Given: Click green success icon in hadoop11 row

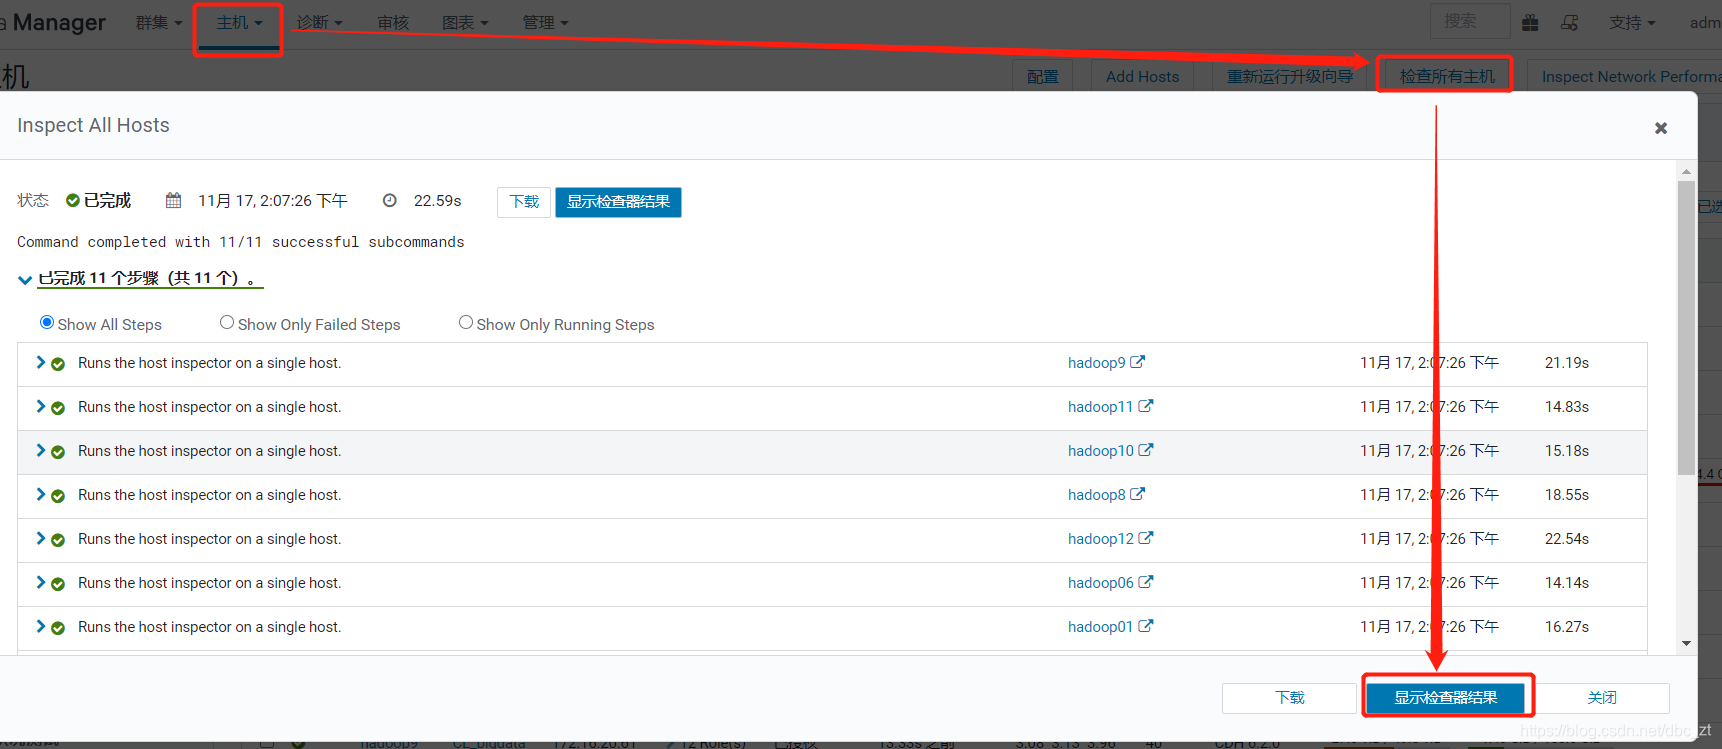Looking at the screenshot, I should (58, 408).
